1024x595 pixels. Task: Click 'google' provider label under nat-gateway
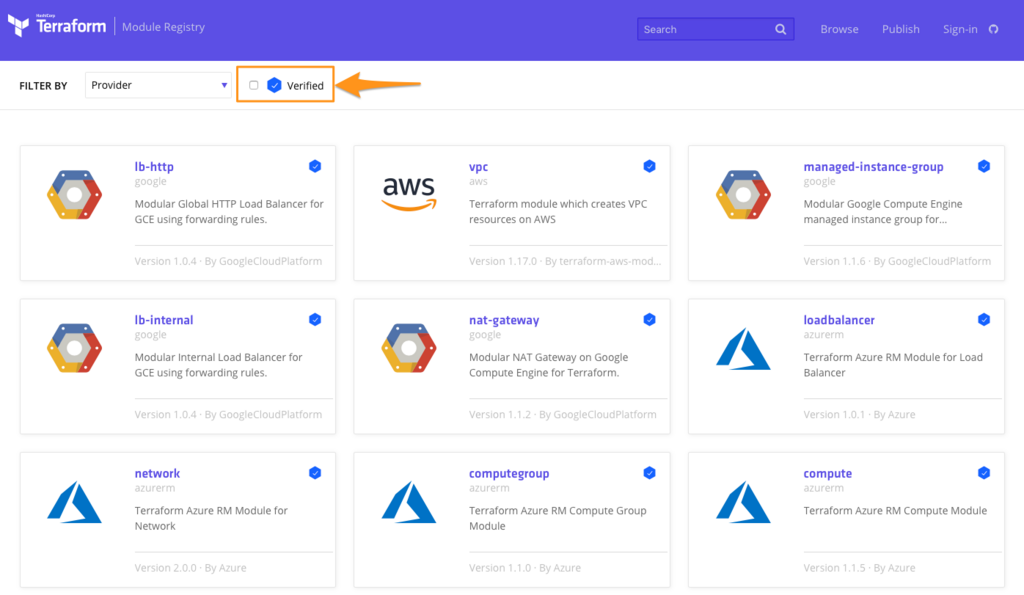[485, 335]
